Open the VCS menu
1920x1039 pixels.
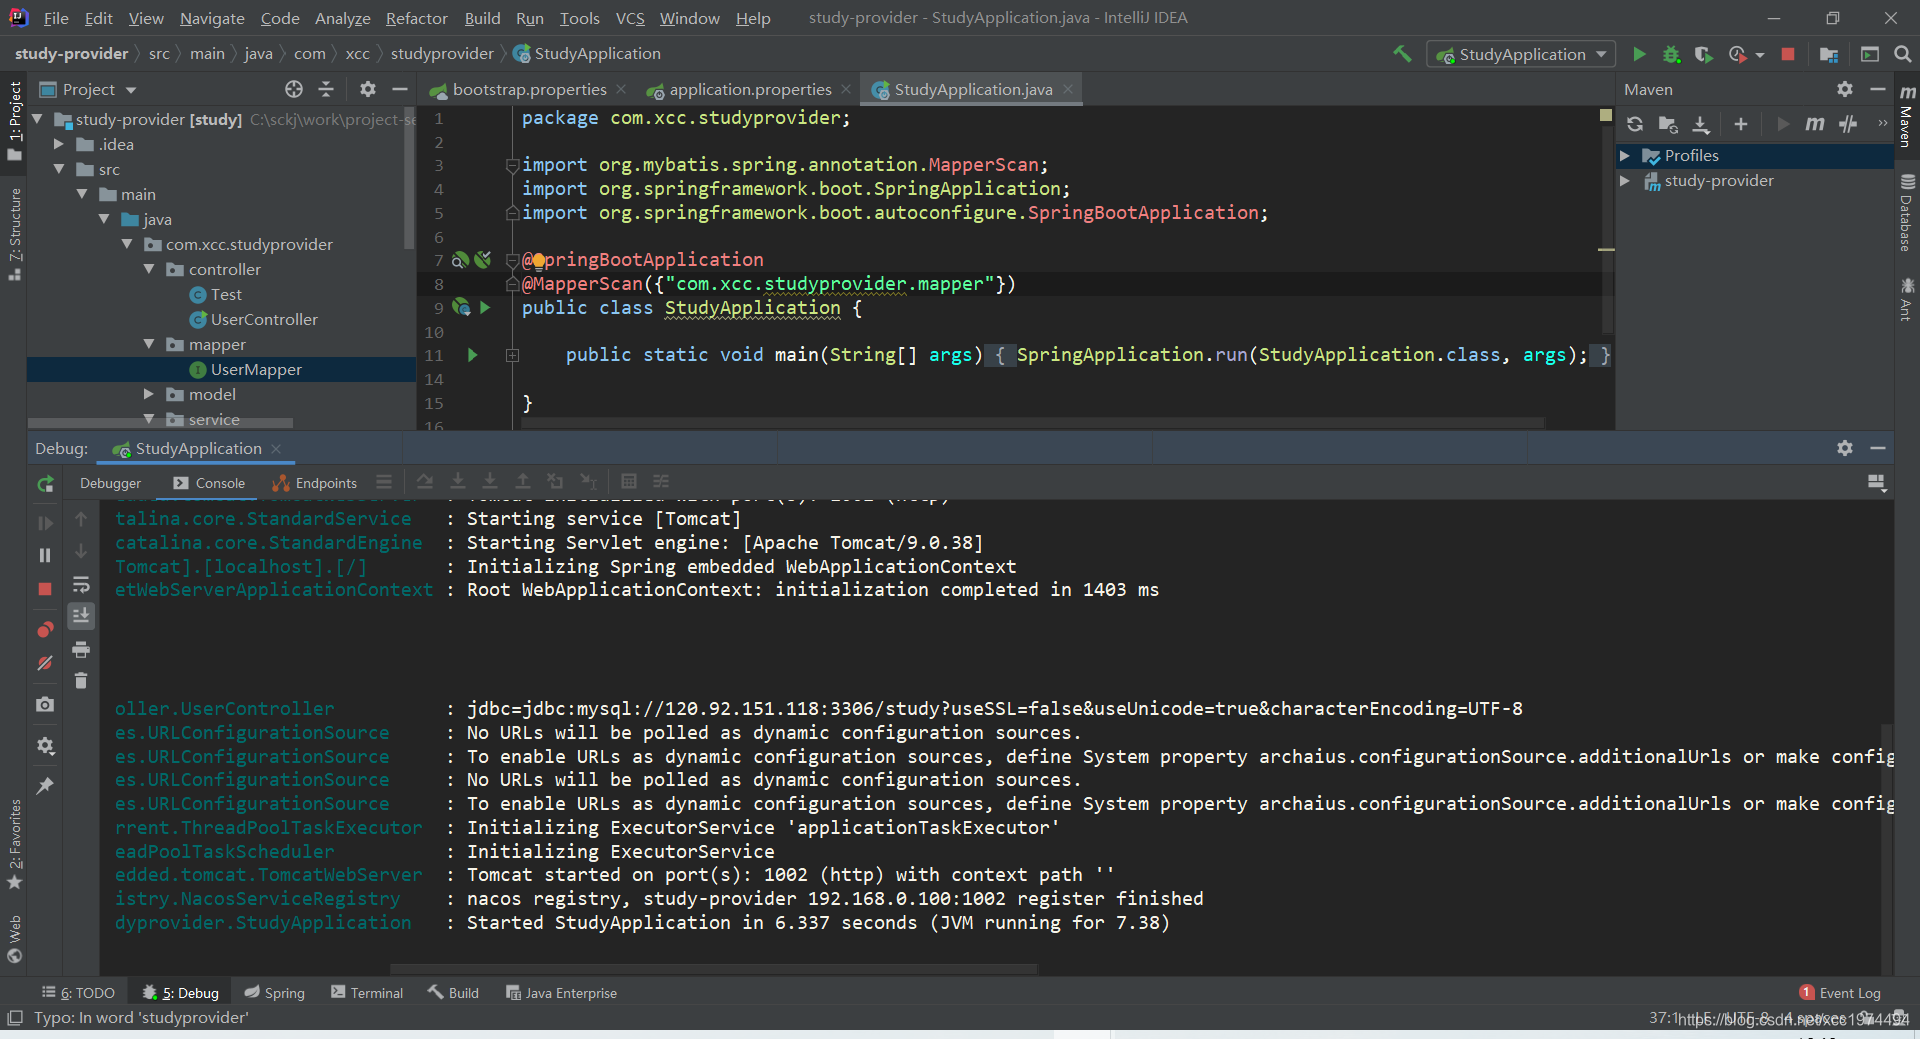630,18
